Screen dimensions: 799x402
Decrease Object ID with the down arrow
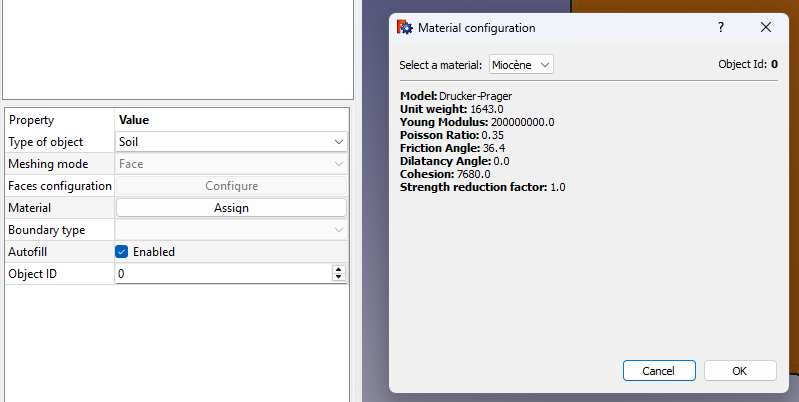[339, 277]
